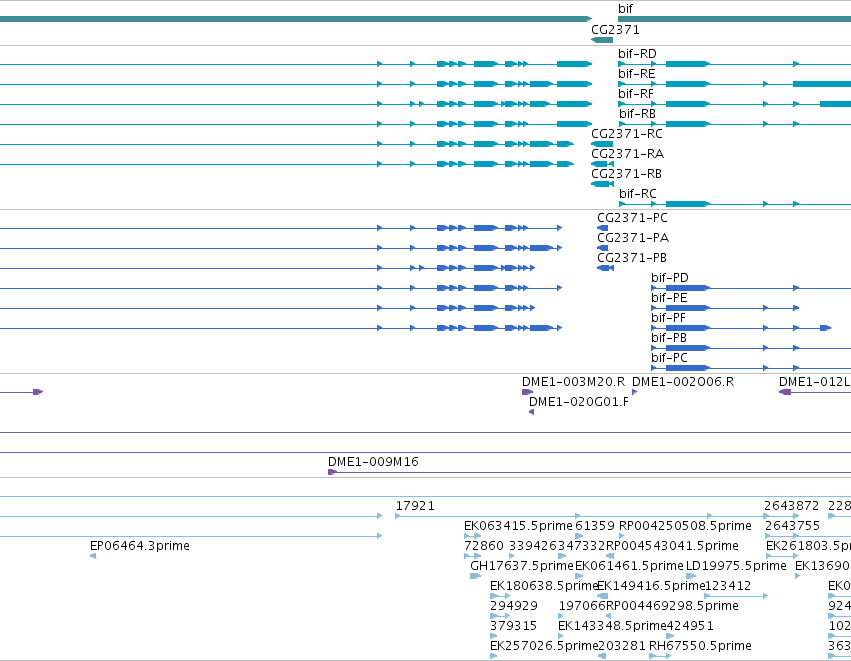The image size is (851, 661).
Task: Click the 379315 feature label
Action: (x=513, y=626)
